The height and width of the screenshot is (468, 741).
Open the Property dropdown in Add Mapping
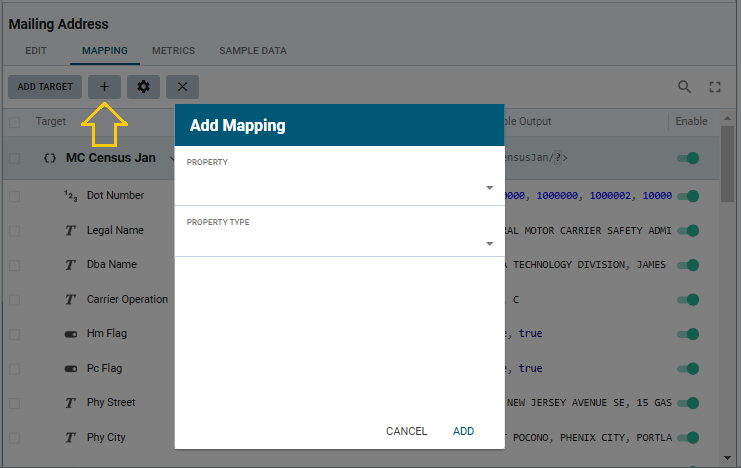click(x=339, y=187)
